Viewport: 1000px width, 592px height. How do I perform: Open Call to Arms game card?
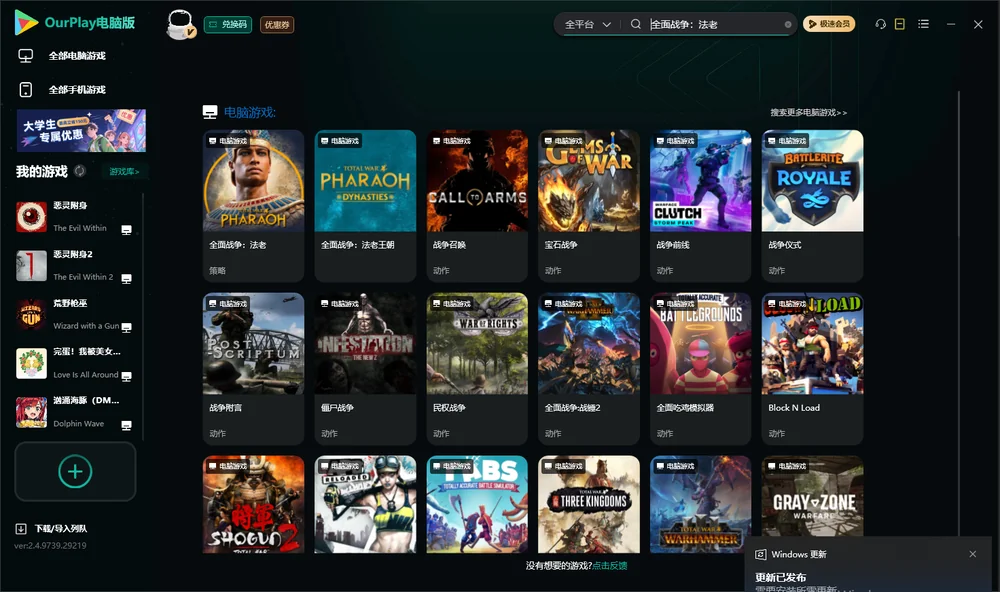click(x=477, y=205)
